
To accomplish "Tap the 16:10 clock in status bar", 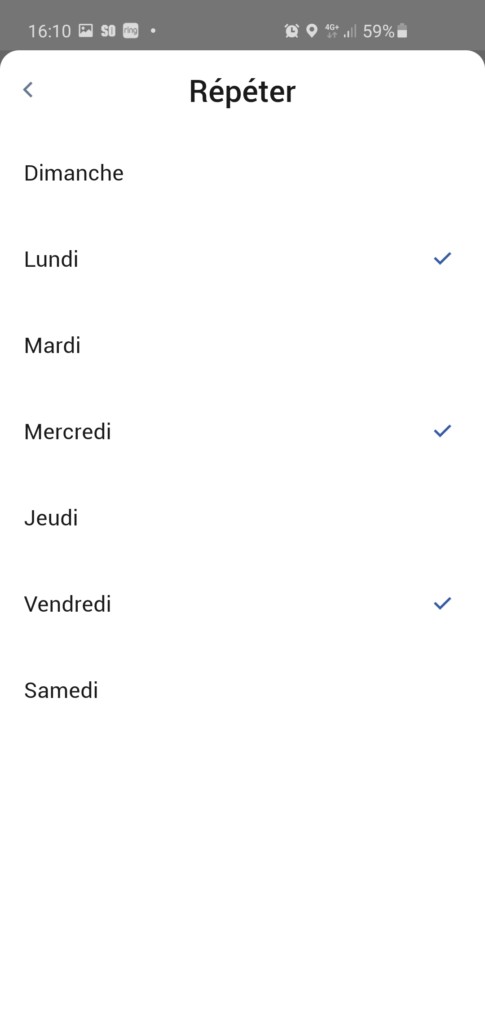I will [50, 31].
